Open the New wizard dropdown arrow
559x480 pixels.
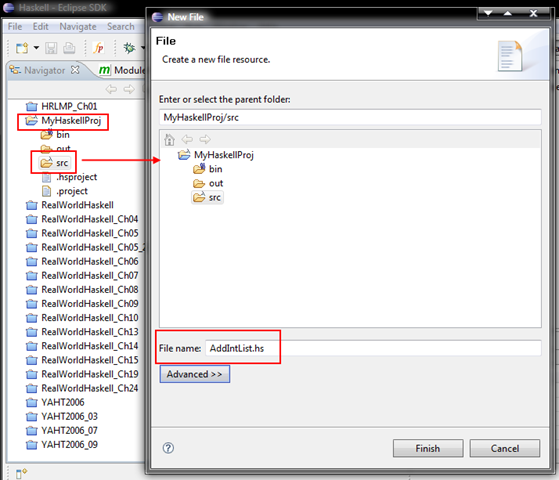(x=36, y=47)
